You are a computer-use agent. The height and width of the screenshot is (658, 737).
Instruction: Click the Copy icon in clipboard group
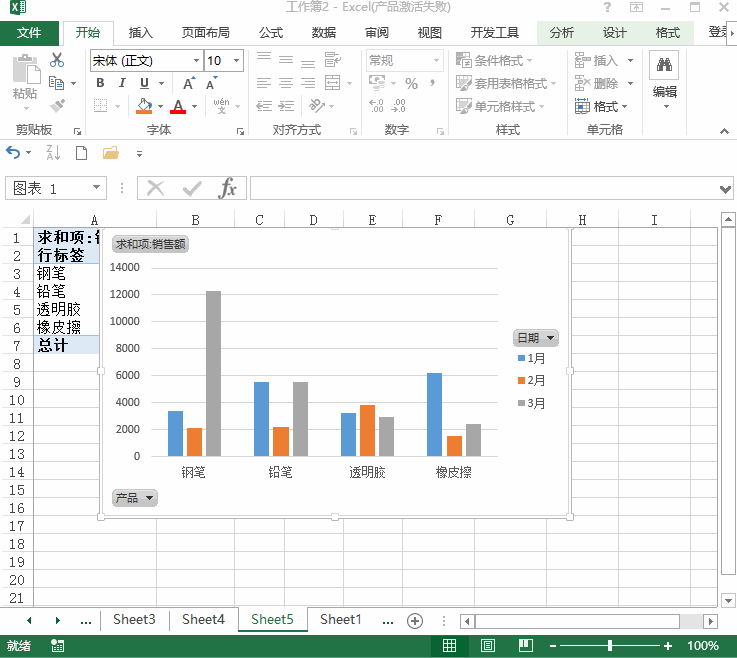(x=56, y=83)
